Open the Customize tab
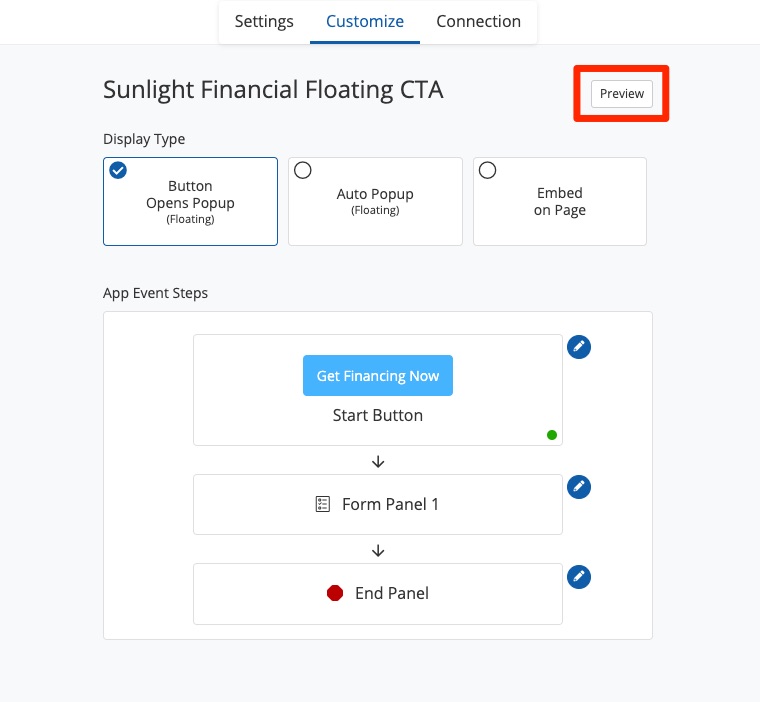The width and height of the screenshot is (760, 702). (x=365, y=21)
